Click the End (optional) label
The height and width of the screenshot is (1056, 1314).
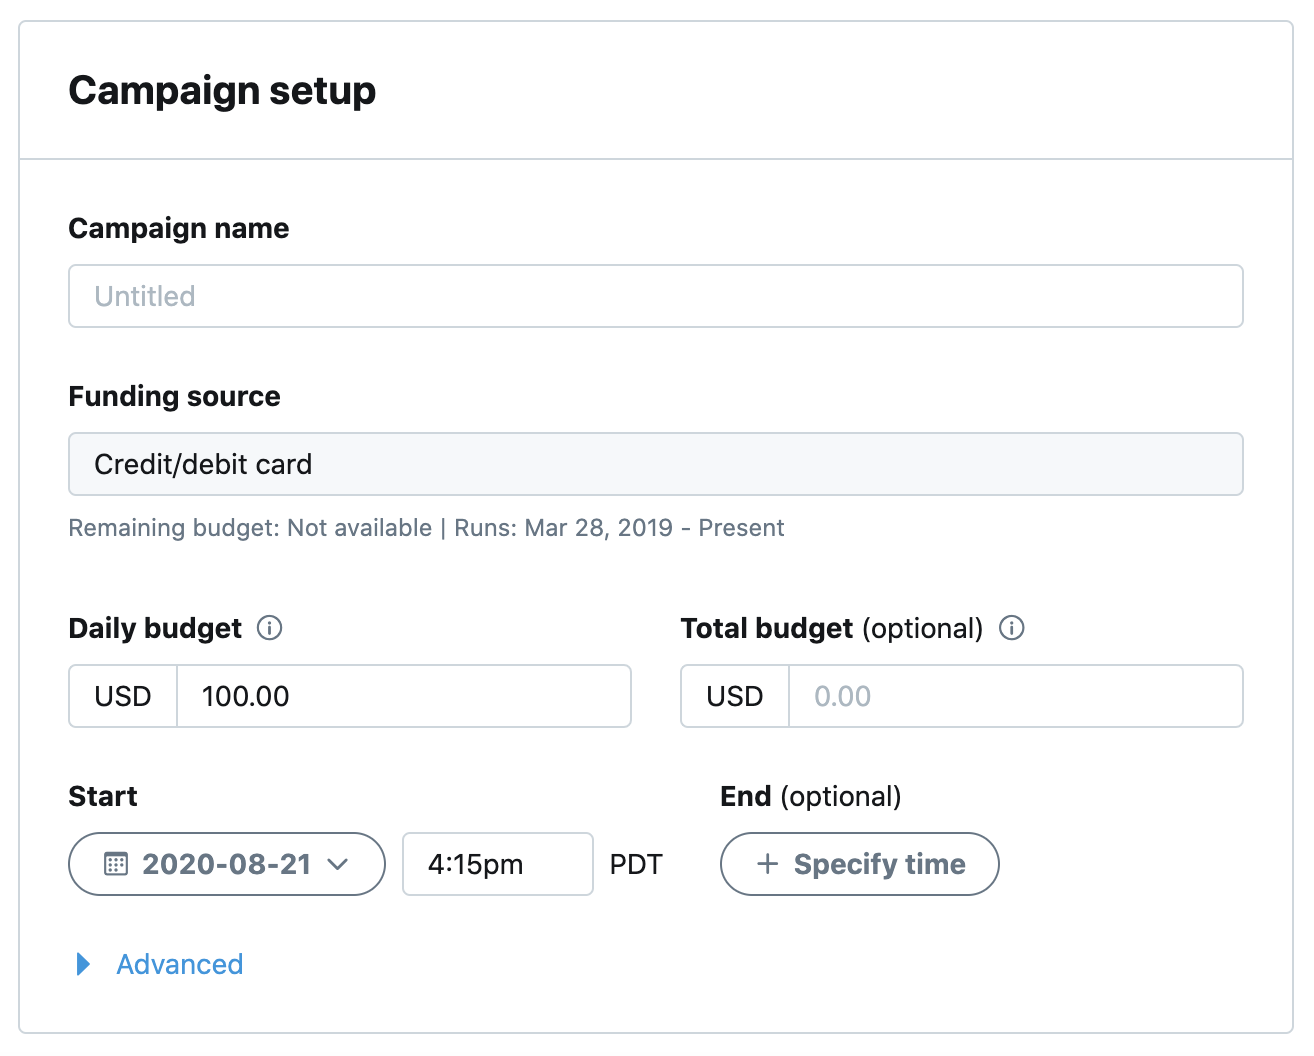tap(810, 796)
